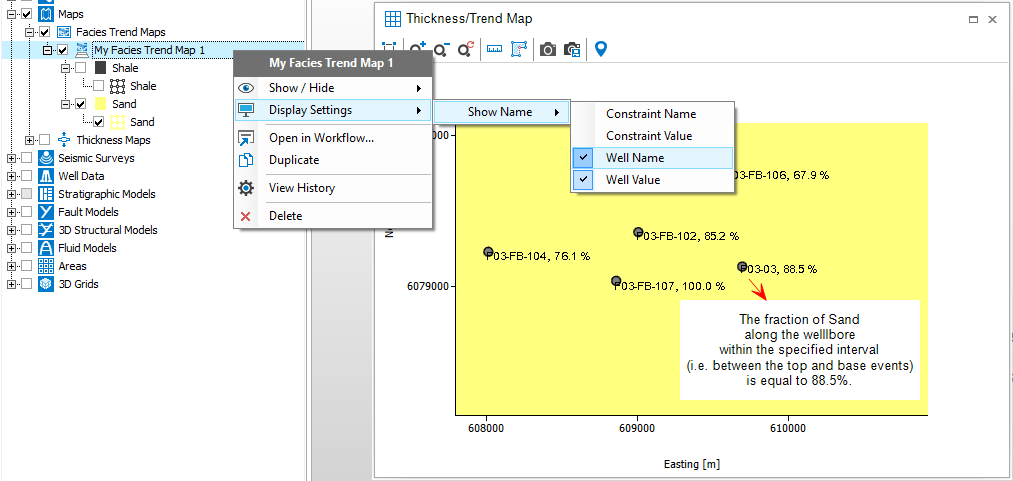Screen dimensions: 1013x481
Task: Click Open in Workflow... menu entry
Action: [x=321, y=138]
